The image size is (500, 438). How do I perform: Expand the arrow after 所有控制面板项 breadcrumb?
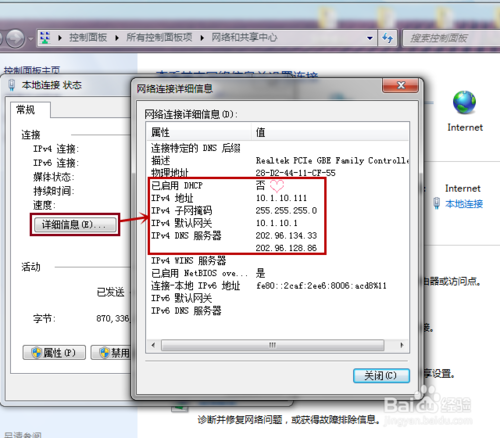(202, 38)
